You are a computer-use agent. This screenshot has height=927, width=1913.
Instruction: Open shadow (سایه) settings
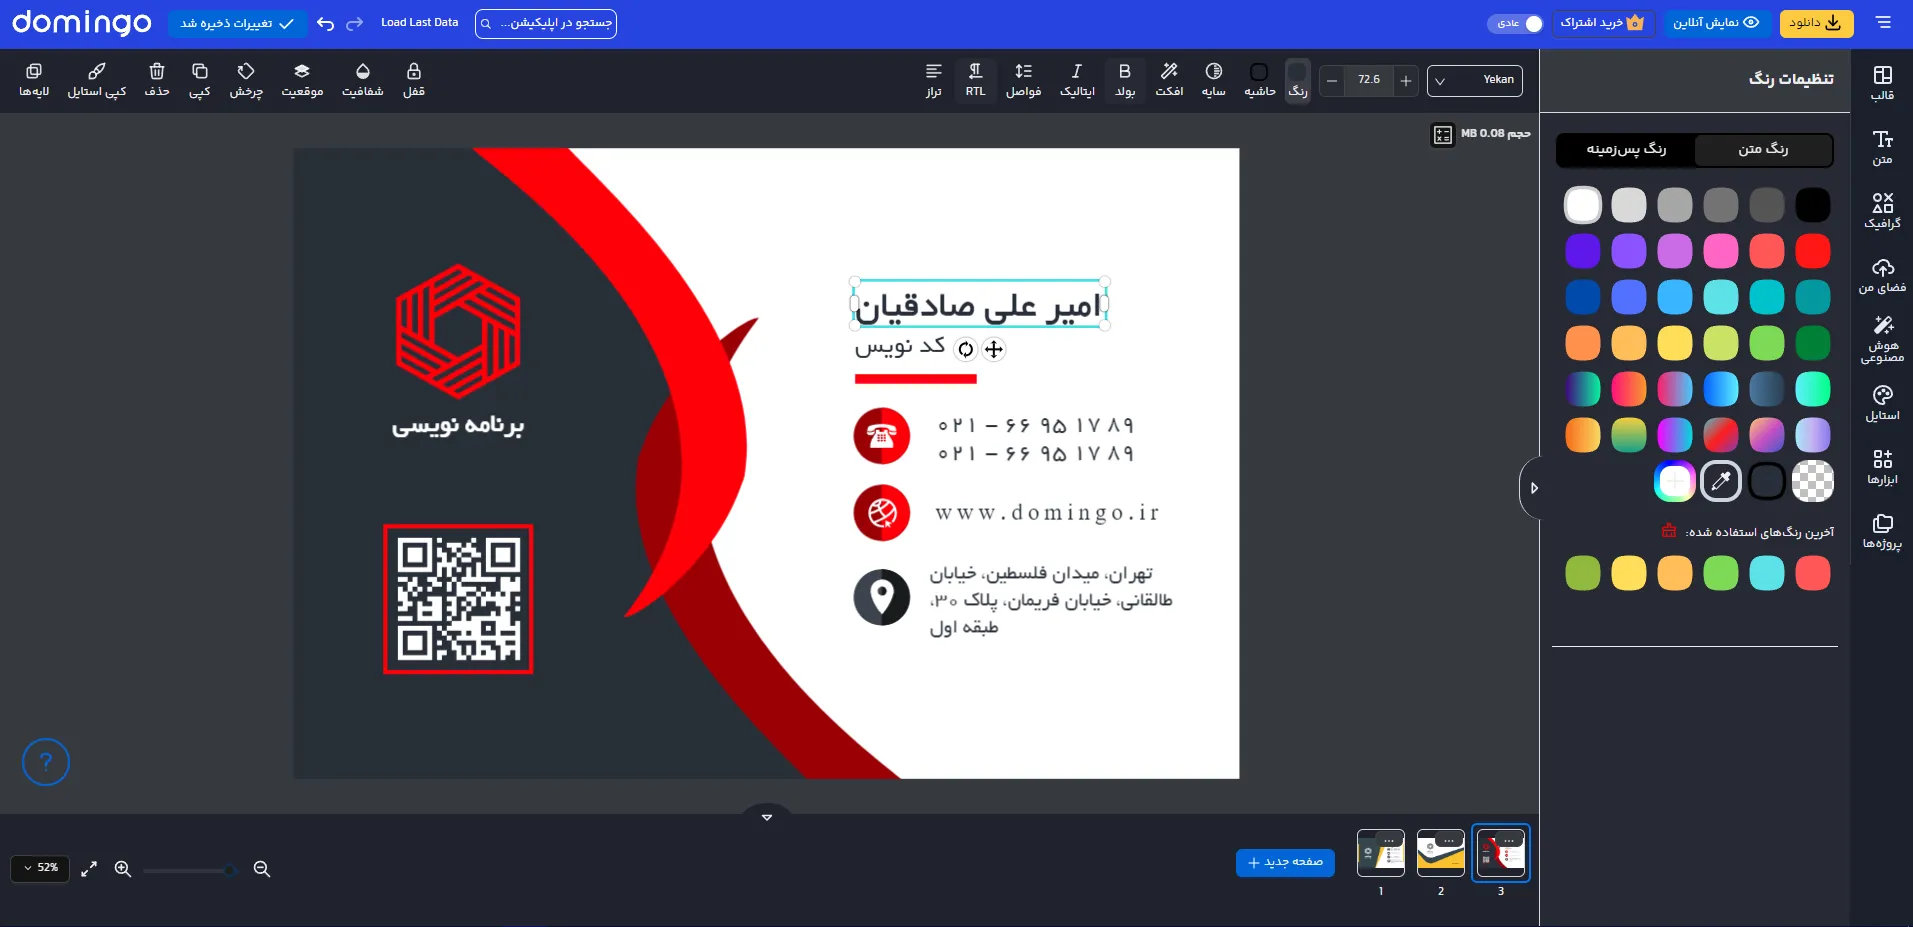coord(1213,80)
